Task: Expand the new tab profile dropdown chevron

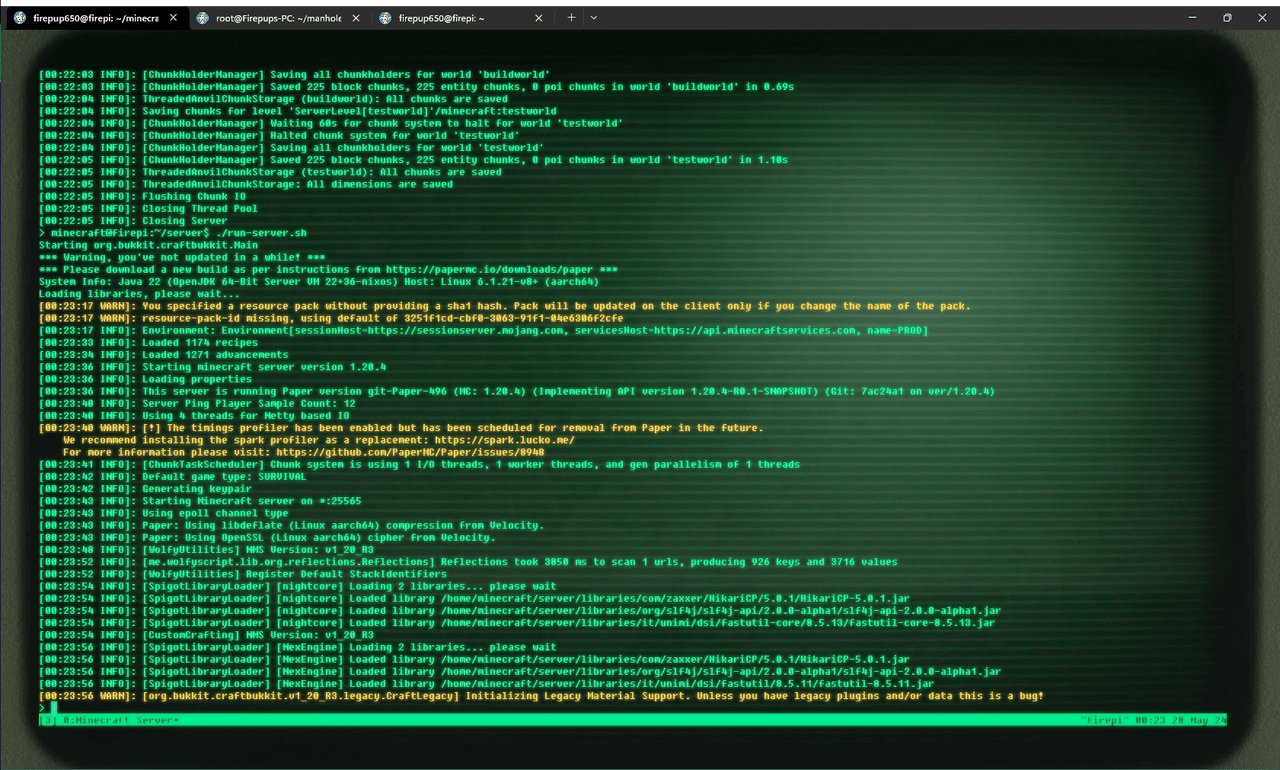Action: (593, 17)
